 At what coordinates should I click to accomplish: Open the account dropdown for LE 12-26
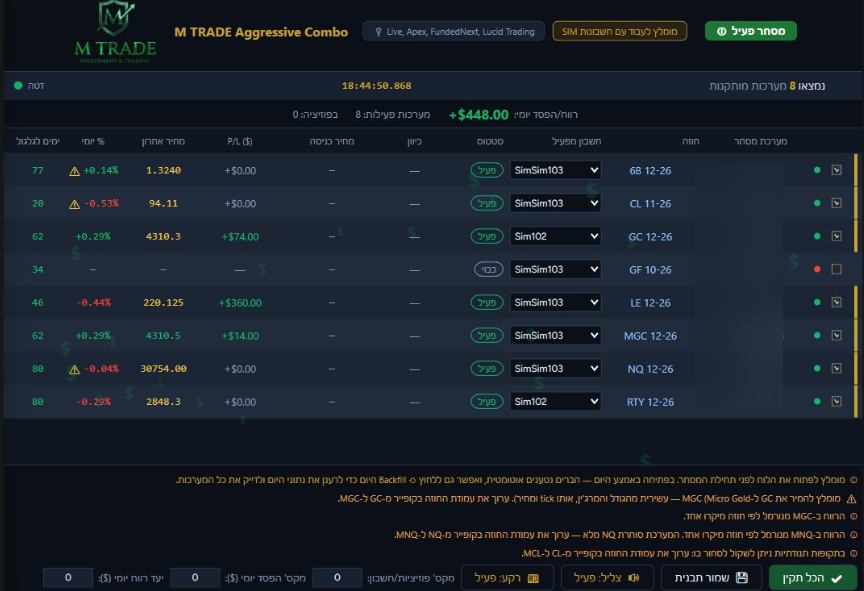[x=555, y=302]
